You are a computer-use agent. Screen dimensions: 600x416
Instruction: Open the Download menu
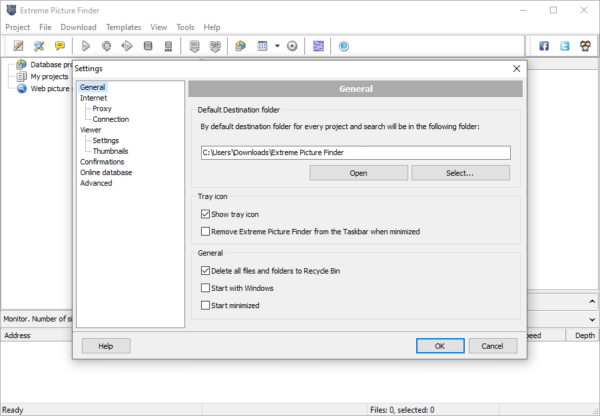coord(78,27)
